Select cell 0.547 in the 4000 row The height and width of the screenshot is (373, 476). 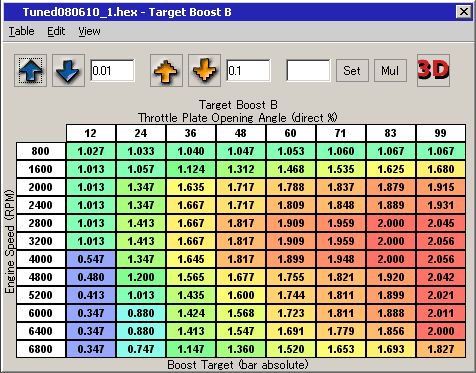(91, 259)
